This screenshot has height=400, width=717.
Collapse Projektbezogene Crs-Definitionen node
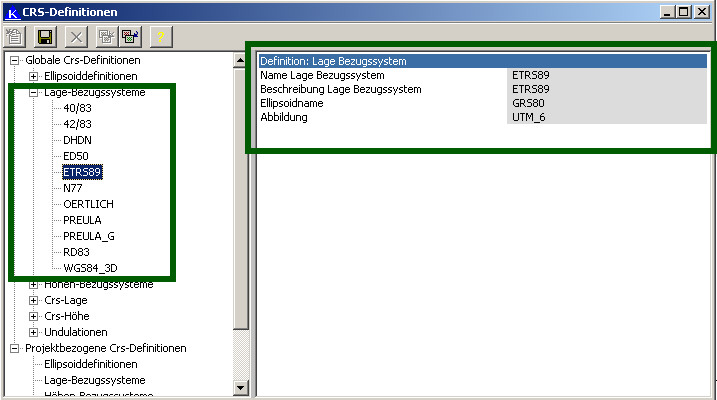(x=15, y=348)
